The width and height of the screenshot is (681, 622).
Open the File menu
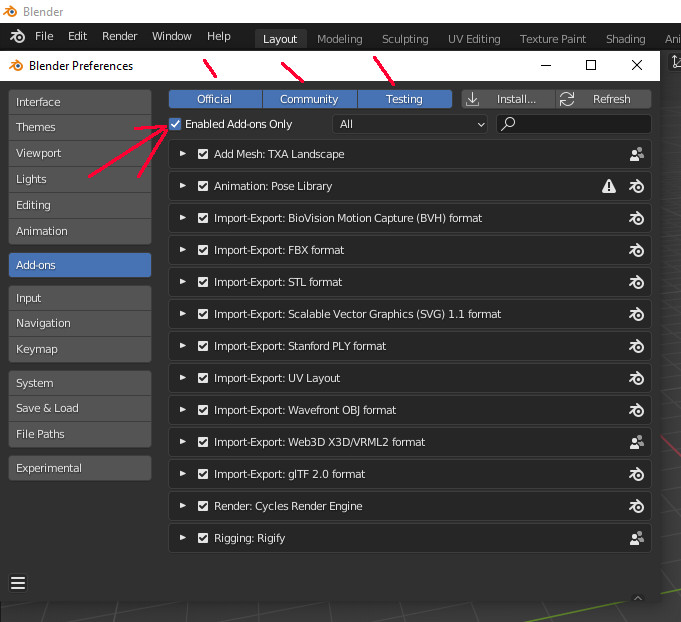coord(44,36)
